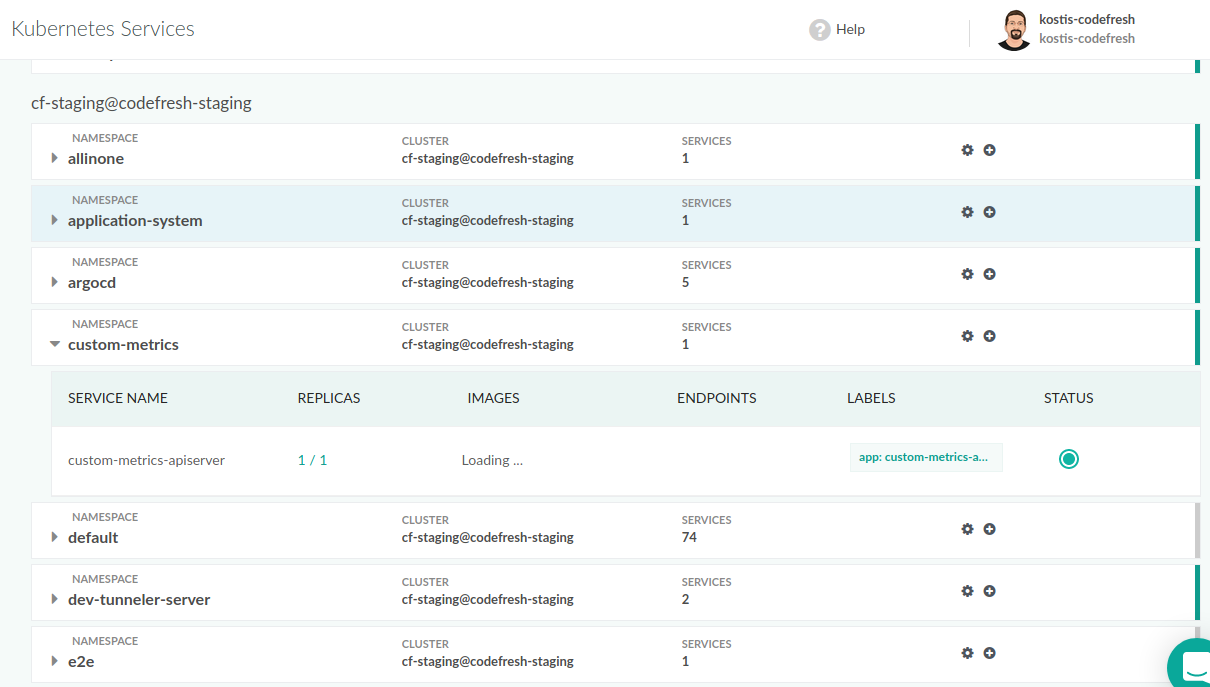Open the chat widget bubble
The height and width of the screenshot is (687, 1210).
click(1190, 665)
